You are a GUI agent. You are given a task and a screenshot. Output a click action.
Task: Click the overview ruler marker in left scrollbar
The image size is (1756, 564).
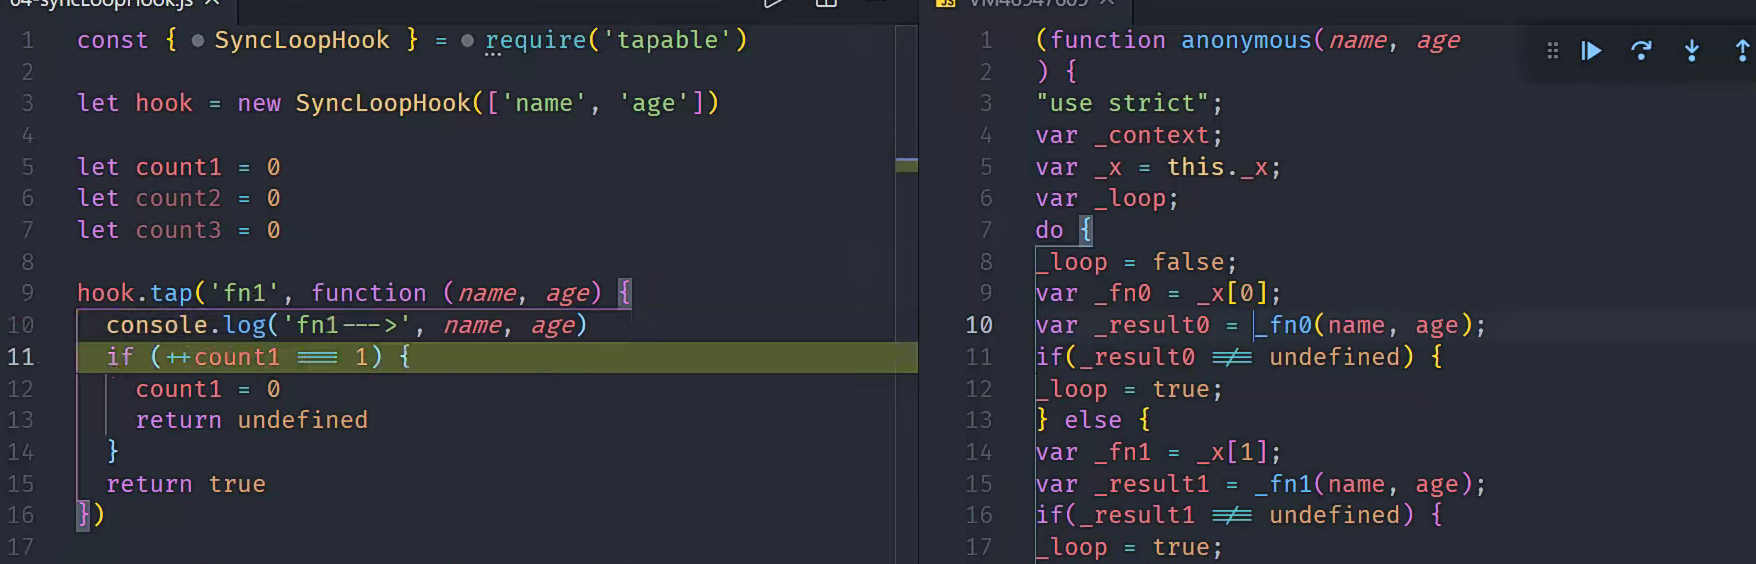pyautogui.click(x=906, y=165)
